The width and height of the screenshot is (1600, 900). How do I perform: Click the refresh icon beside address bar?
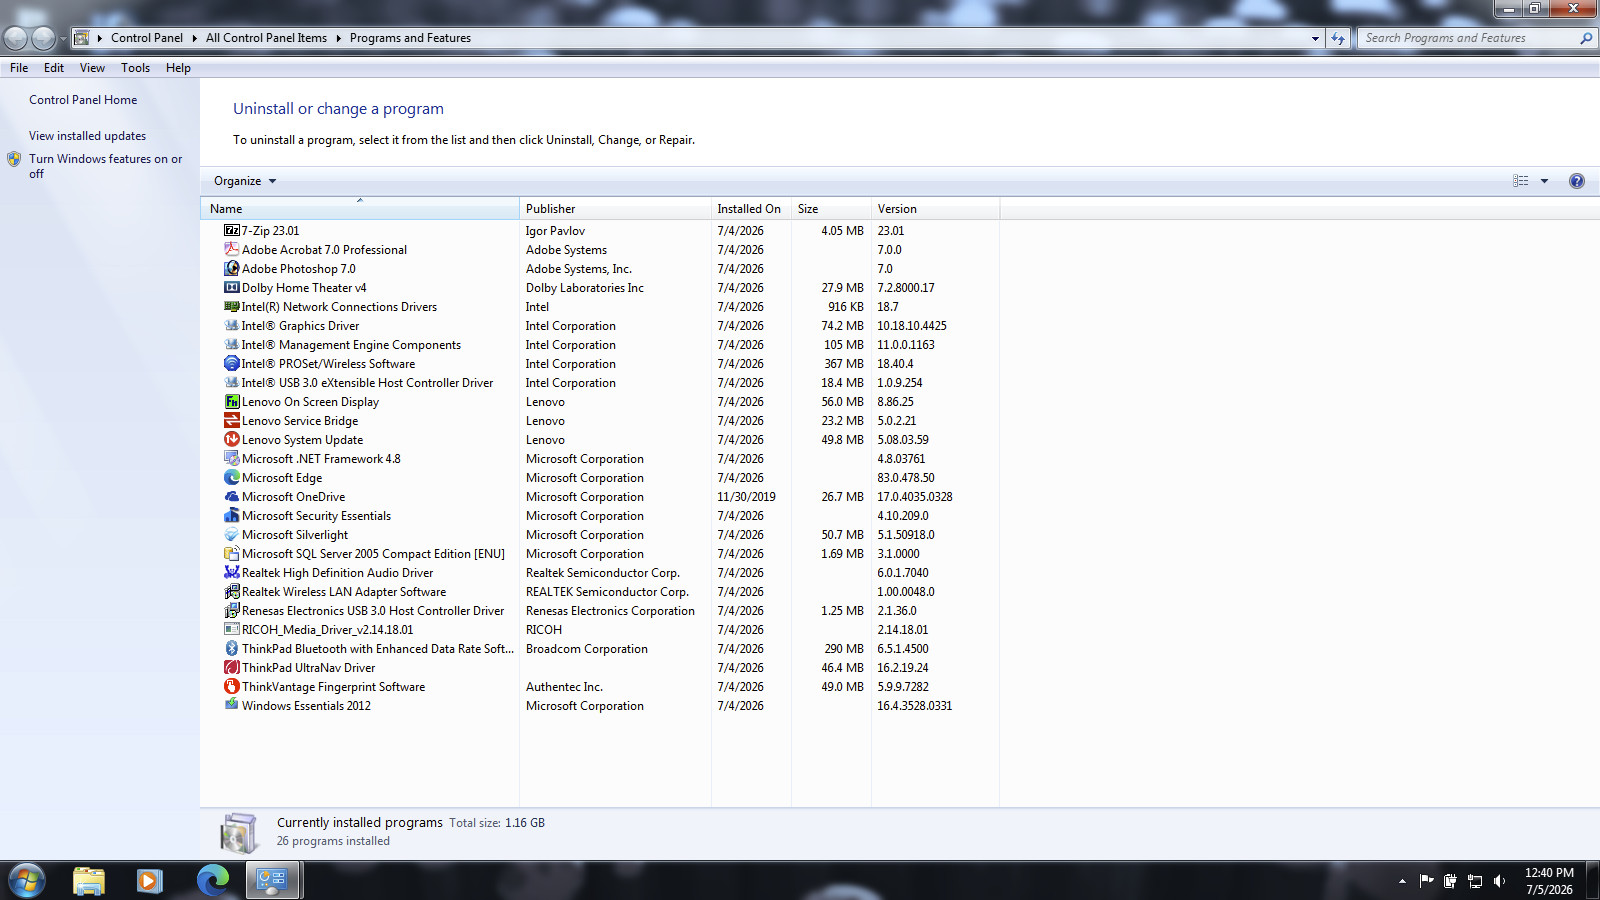(1338, 38)
